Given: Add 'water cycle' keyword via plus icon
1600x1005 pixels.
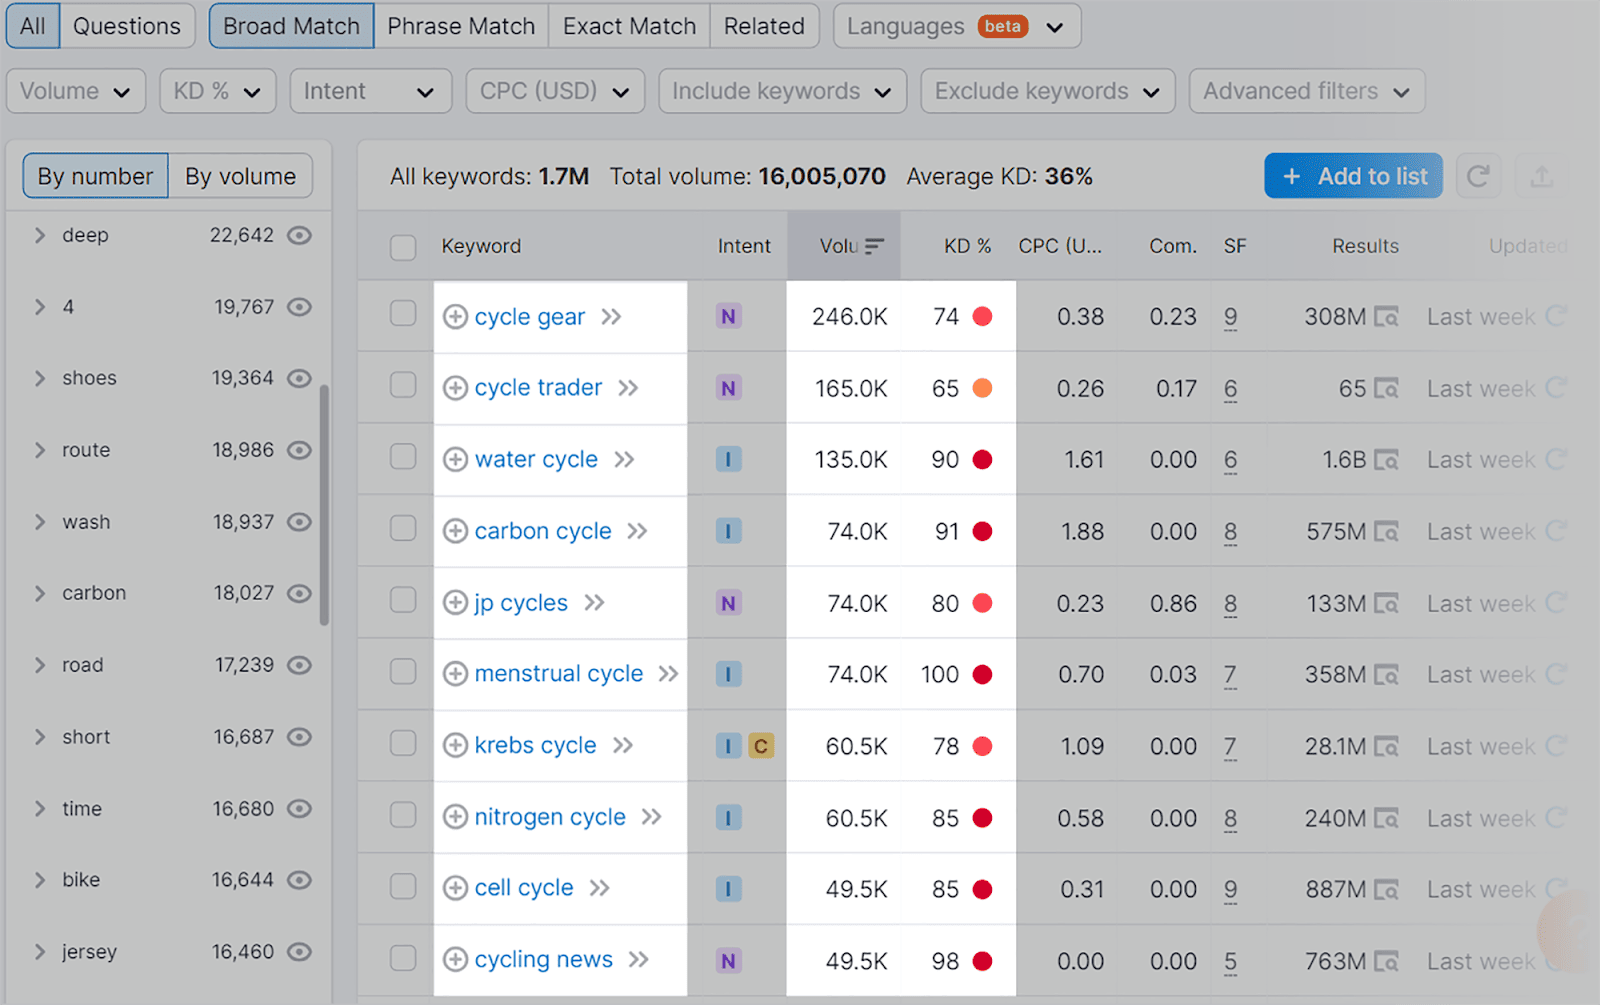Looking at the screenshot, I should pyautogui.click(x=455, y=459).
